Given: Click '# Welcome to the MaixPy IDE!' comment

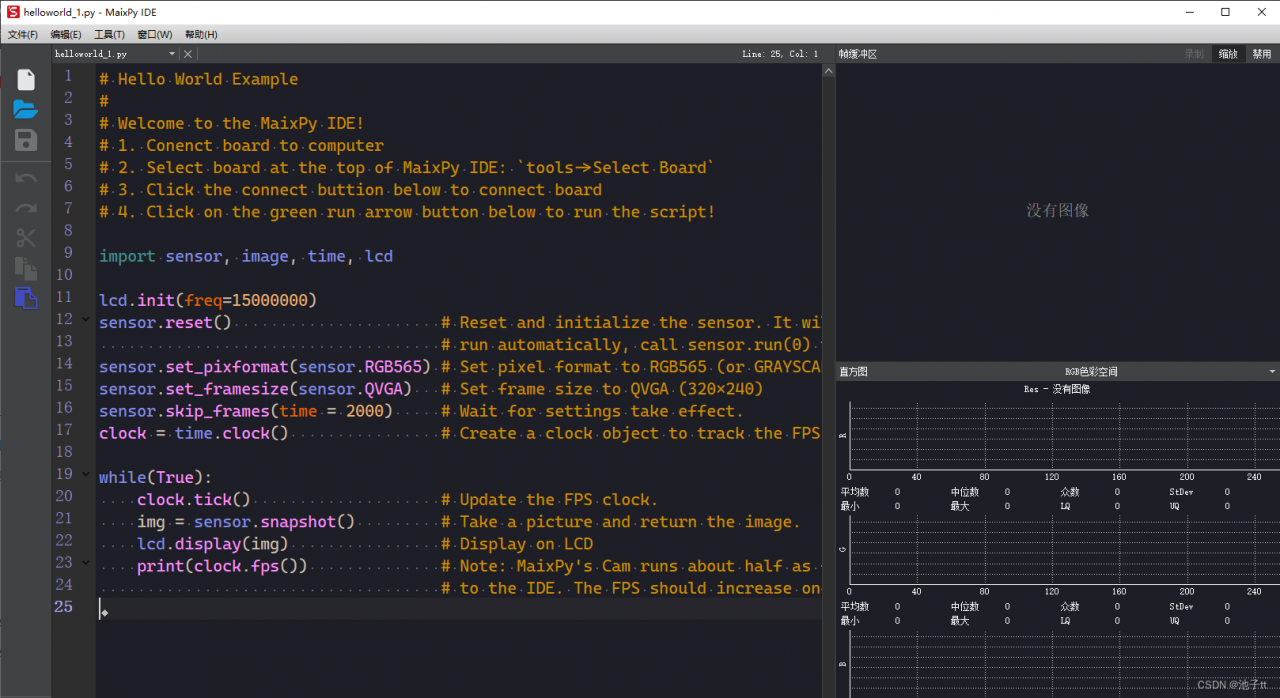Looking at the screenshot, I should [x=231, y=123].
